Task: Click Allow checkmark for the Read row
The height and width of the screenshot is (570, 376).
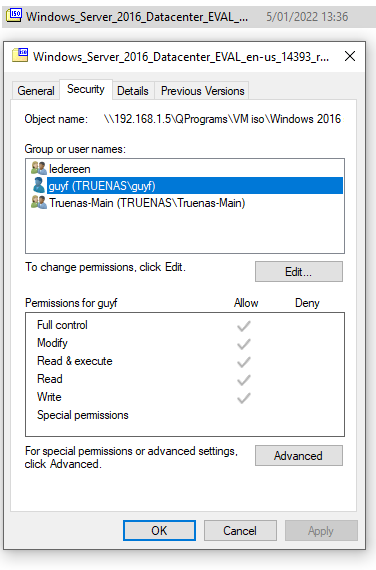Action: tap(244, 380)
